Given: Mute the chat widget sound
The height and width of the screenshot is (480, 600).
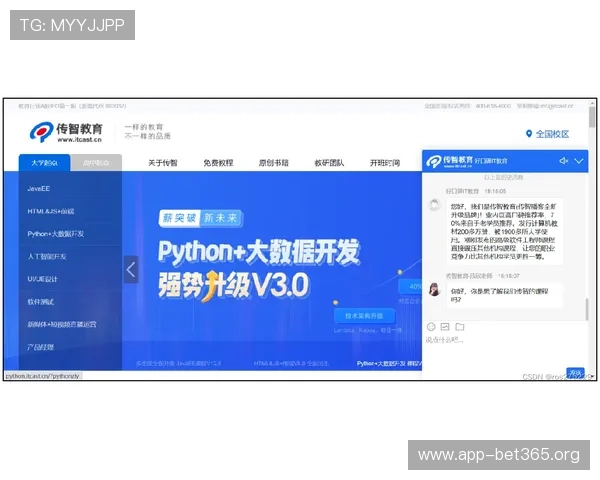Looking at the screenshot, I should click(x=563, y=161).
